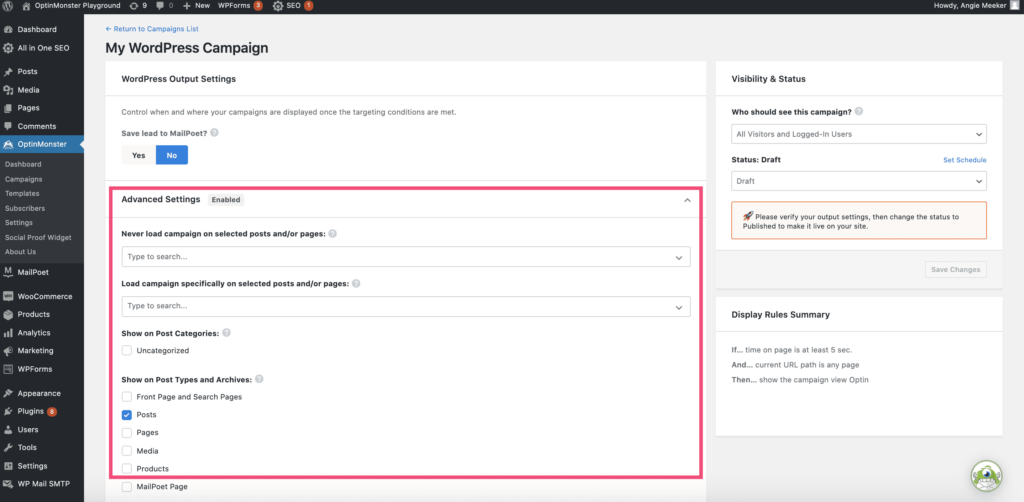The image size is (1024, 502).
Task: Click the Appearance brush icon
Action: (x=8, y=393)
